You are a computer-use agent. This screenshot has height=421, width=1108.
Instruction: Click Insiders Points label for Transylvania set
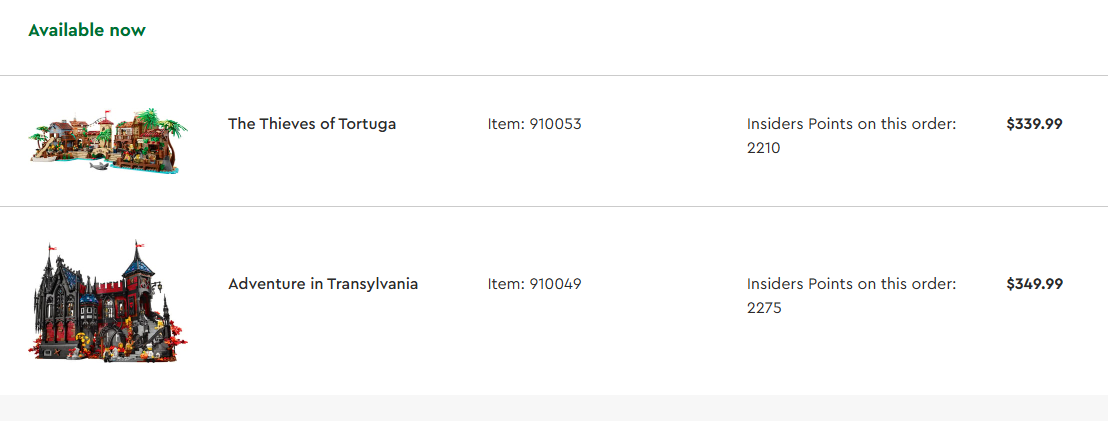tap(851, 284)
